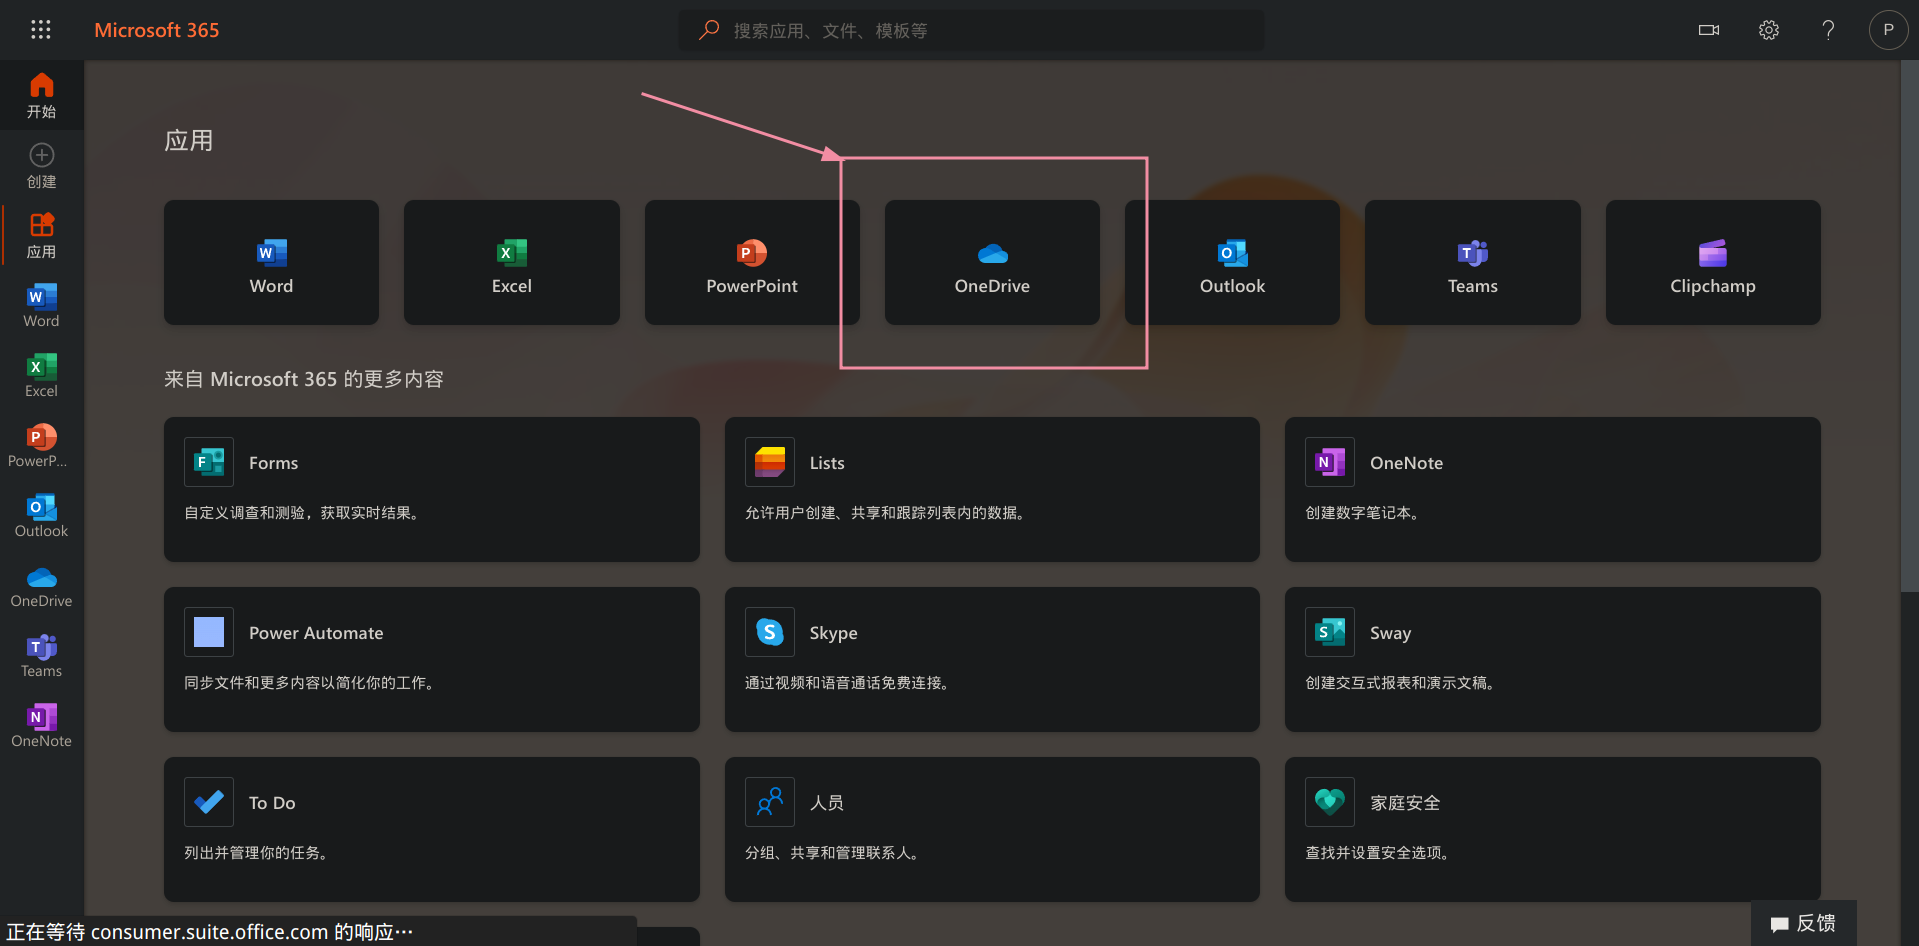Click the 人员 people card icon
1919x946 pixels.
click(770, 802)
